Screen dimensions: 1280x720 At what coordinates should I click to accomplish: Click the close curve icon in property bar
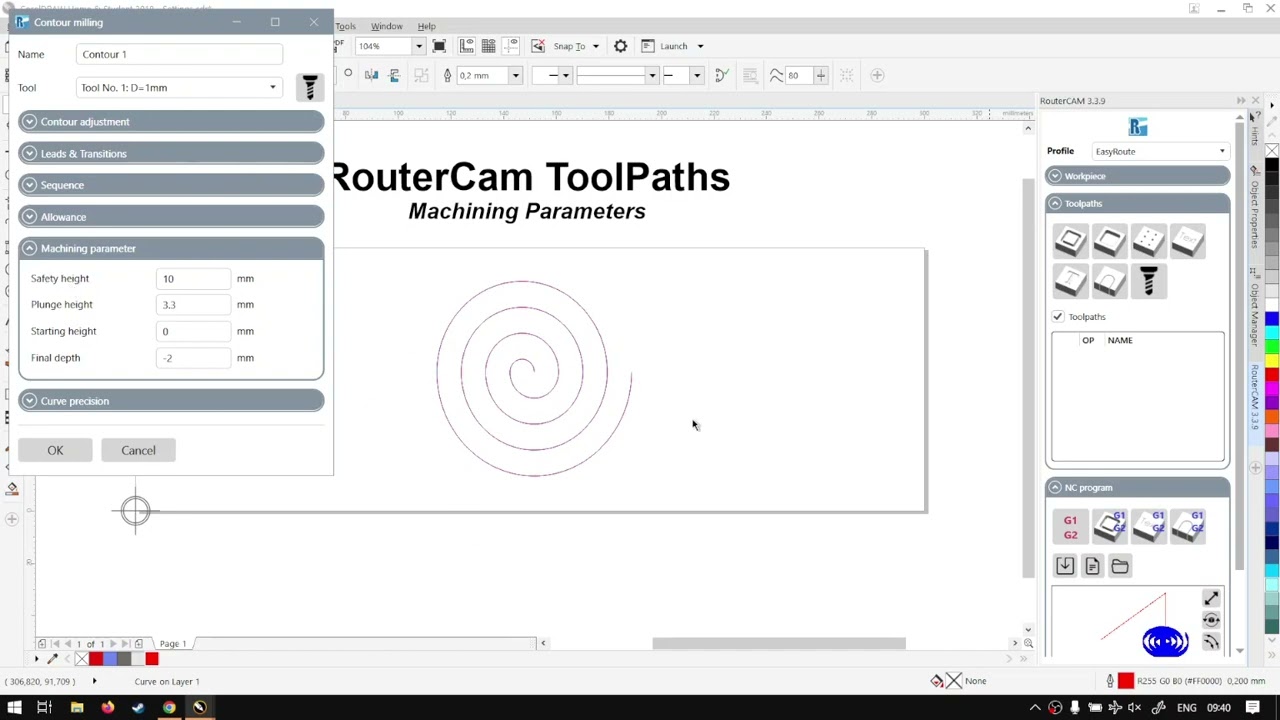[721, 75]
